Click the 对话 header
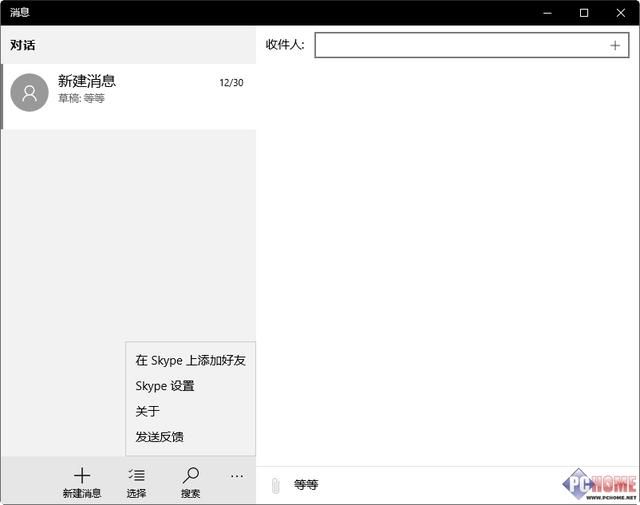The image size is (640, 505). click(22, 45)
